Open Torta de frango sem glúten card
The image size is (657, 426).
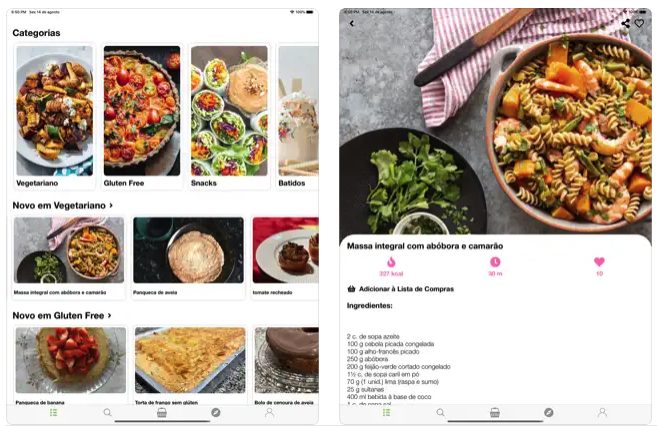coord(190,366)
